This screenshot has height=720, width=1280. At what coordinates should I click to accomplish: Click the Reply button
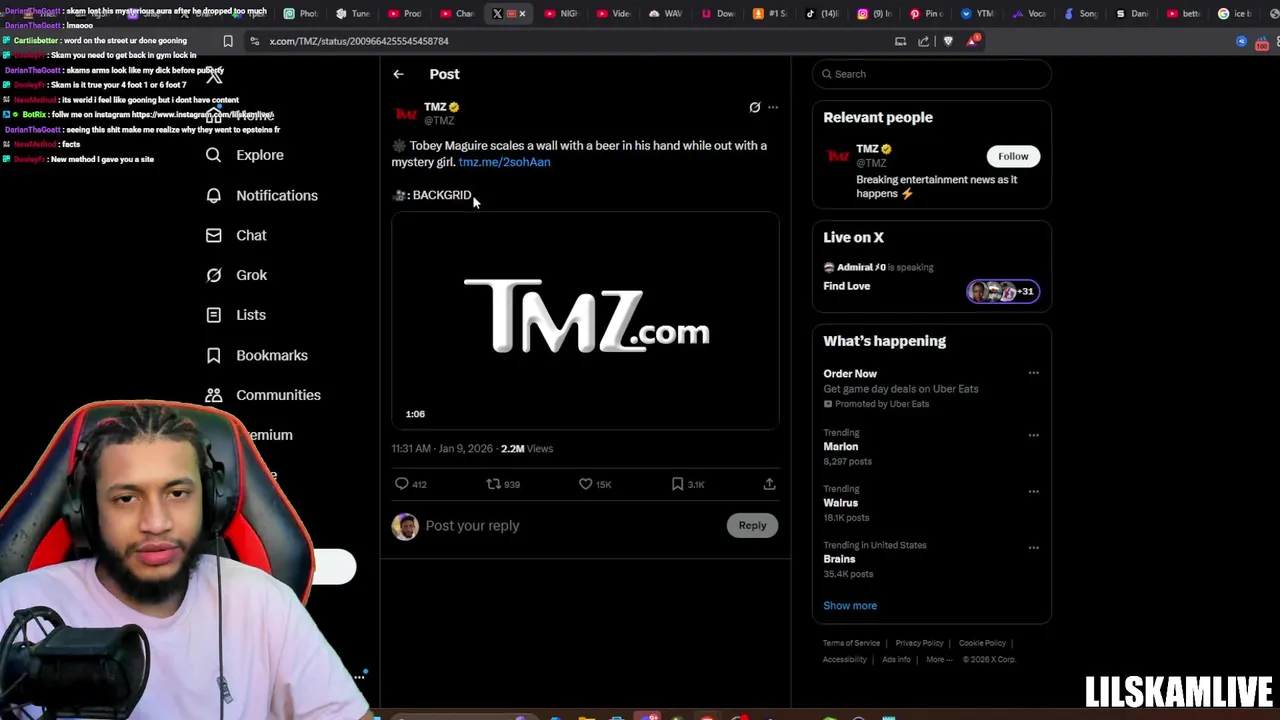[x=752, y=525]
